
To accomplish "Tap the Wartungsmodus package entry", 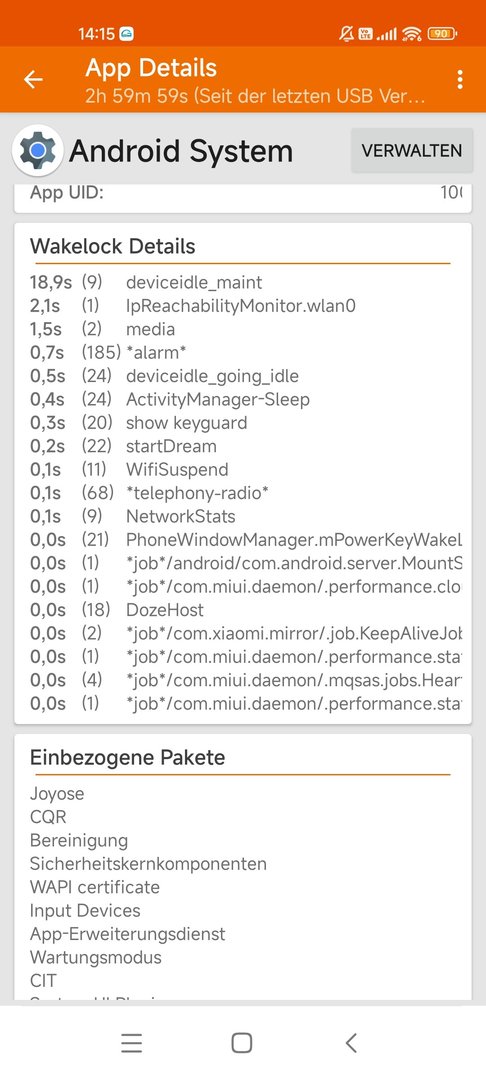I will pyautogui.click(x=96, y=957).
